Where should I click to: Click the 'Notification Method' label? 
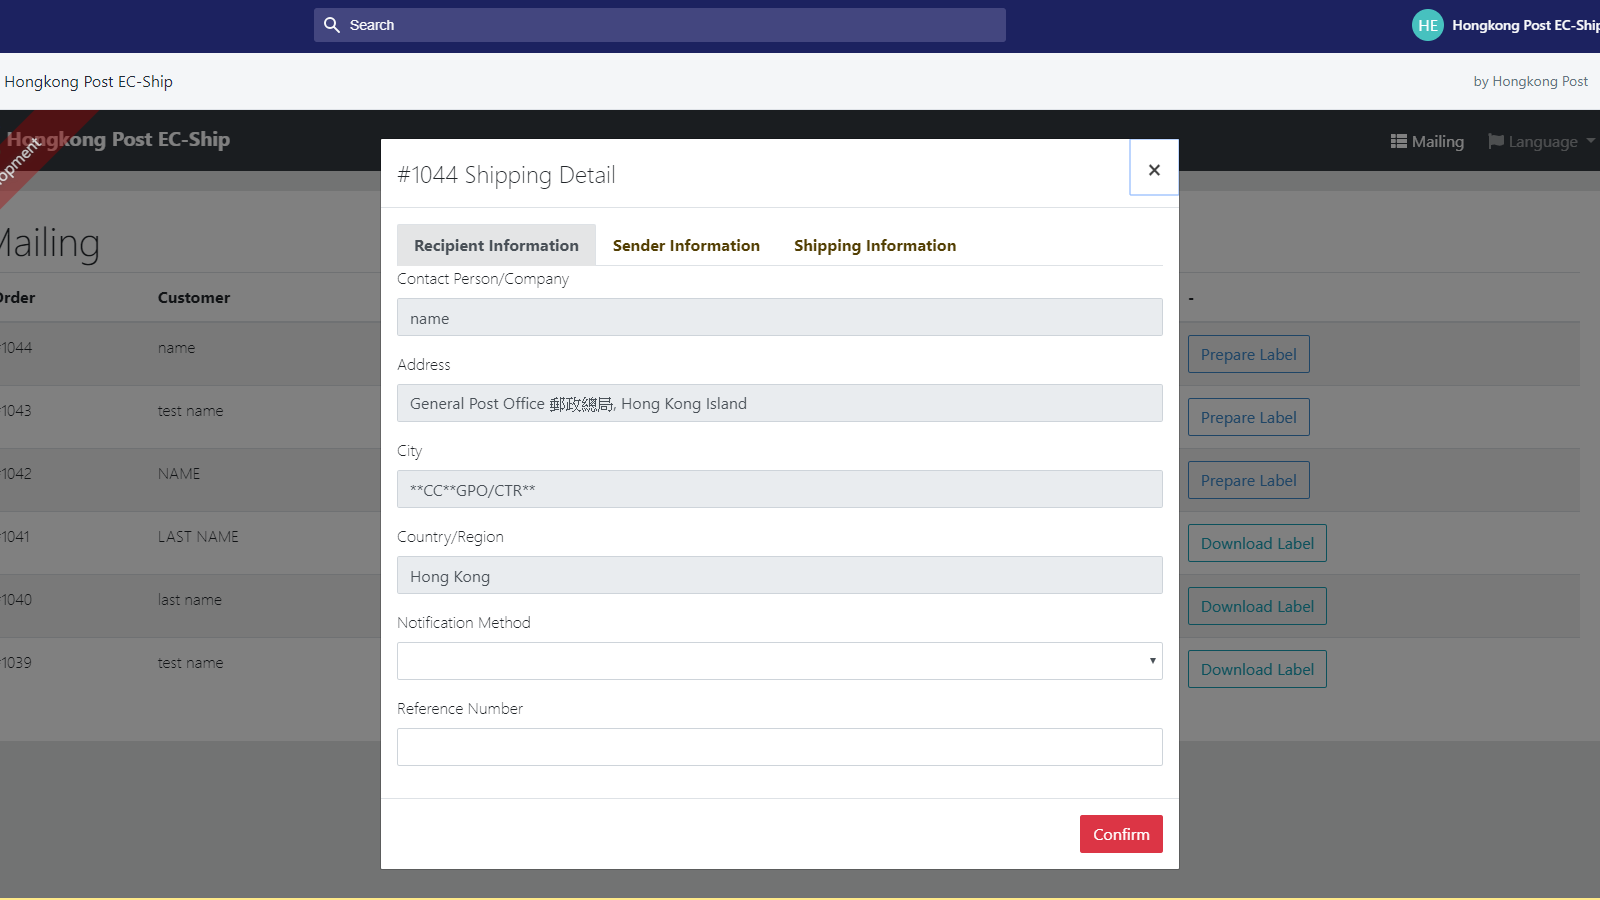point(464,622)
